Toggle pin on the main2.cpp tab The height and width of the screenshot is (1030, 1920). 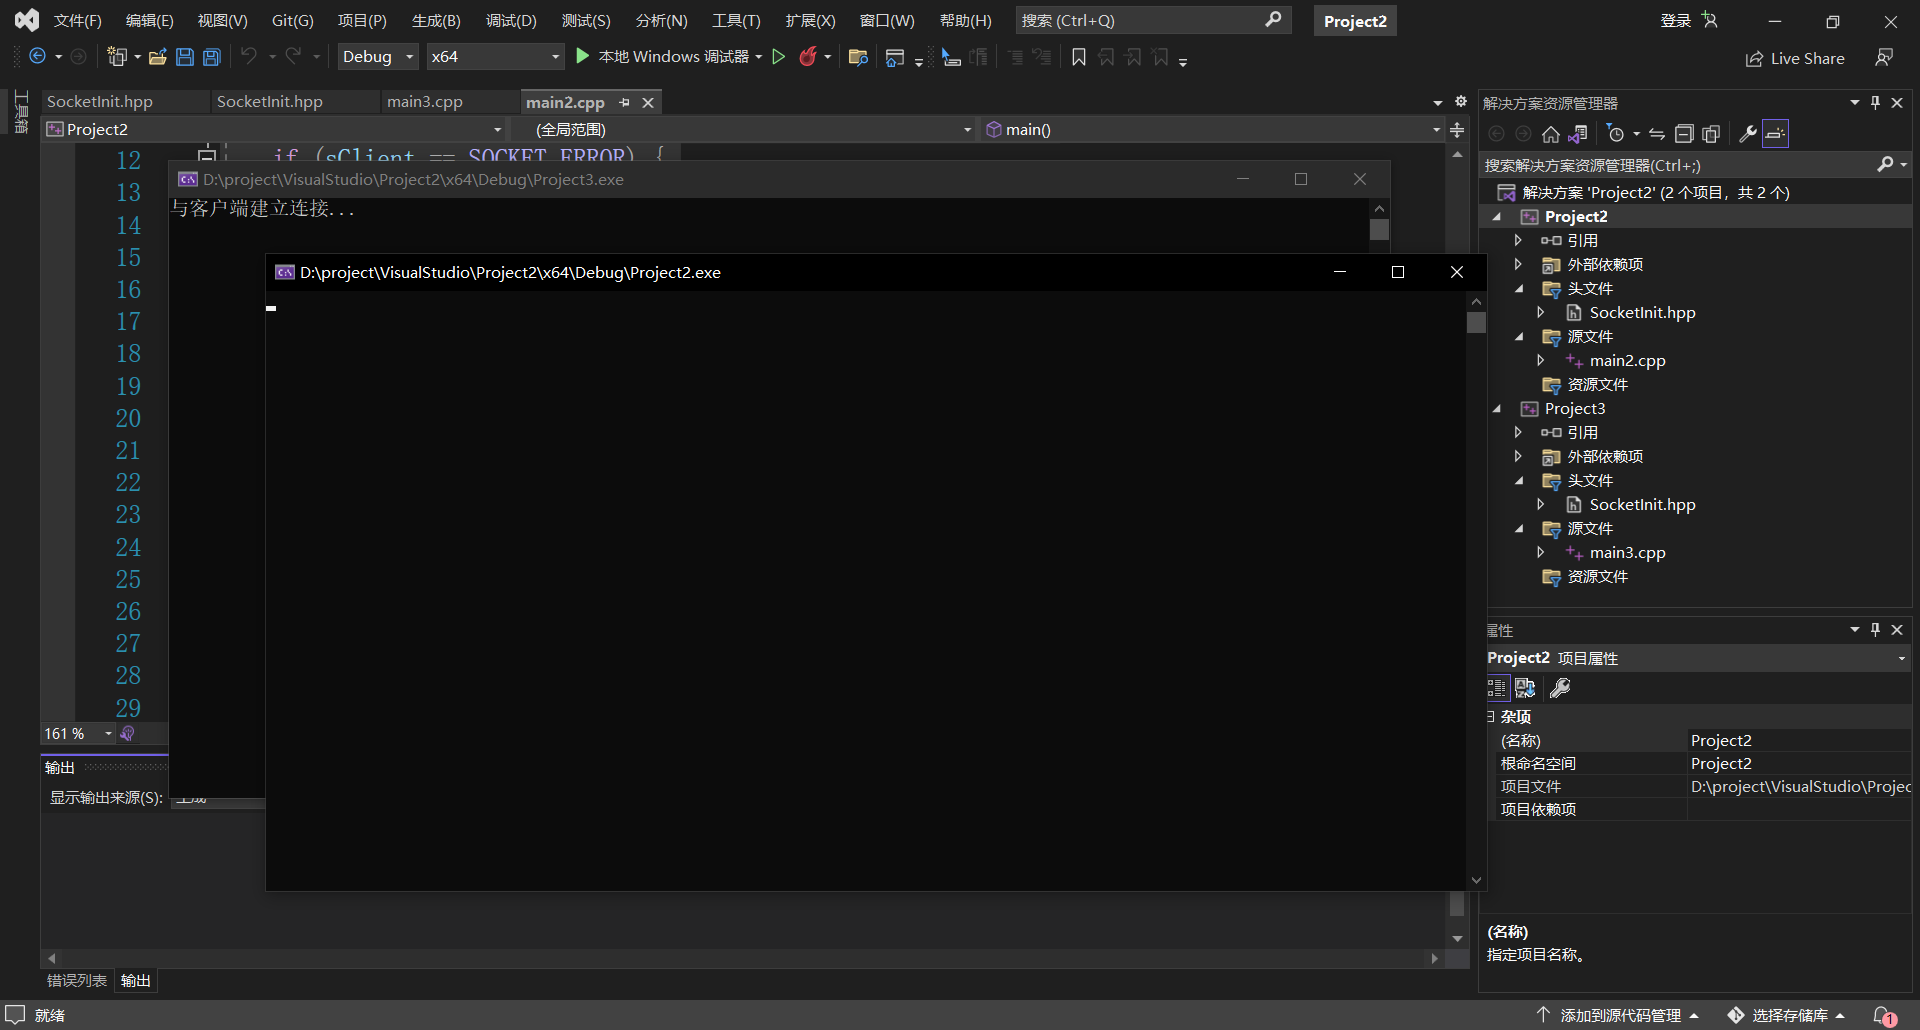point(625,102)
